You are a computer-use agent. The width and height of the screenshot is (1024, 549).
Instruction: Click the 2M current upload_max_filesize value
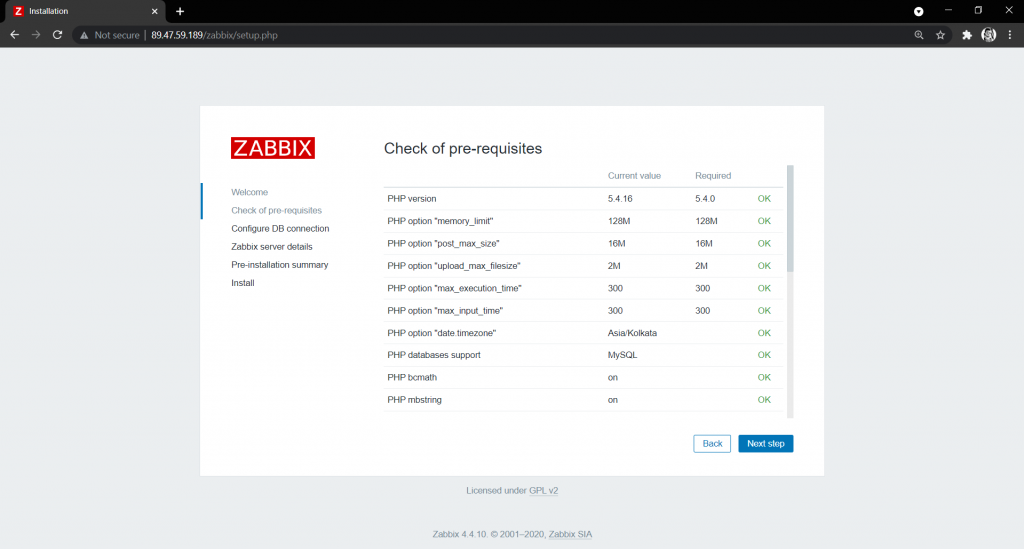pos(614,266)
